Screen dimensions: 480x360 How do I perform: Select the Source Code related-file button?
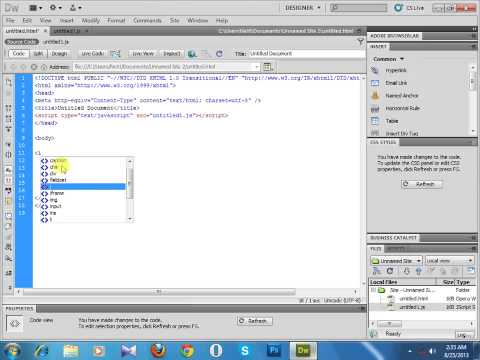(22, 42)
